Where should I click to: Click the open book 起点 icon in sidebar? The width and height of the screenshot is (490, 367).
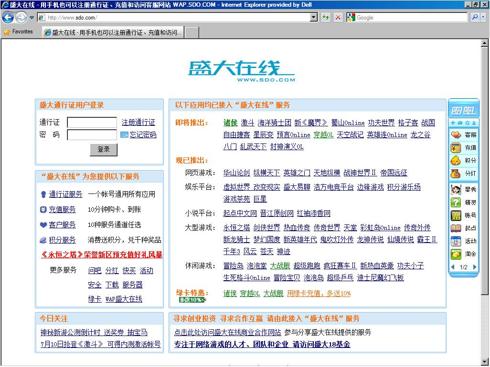pos(456,228)
